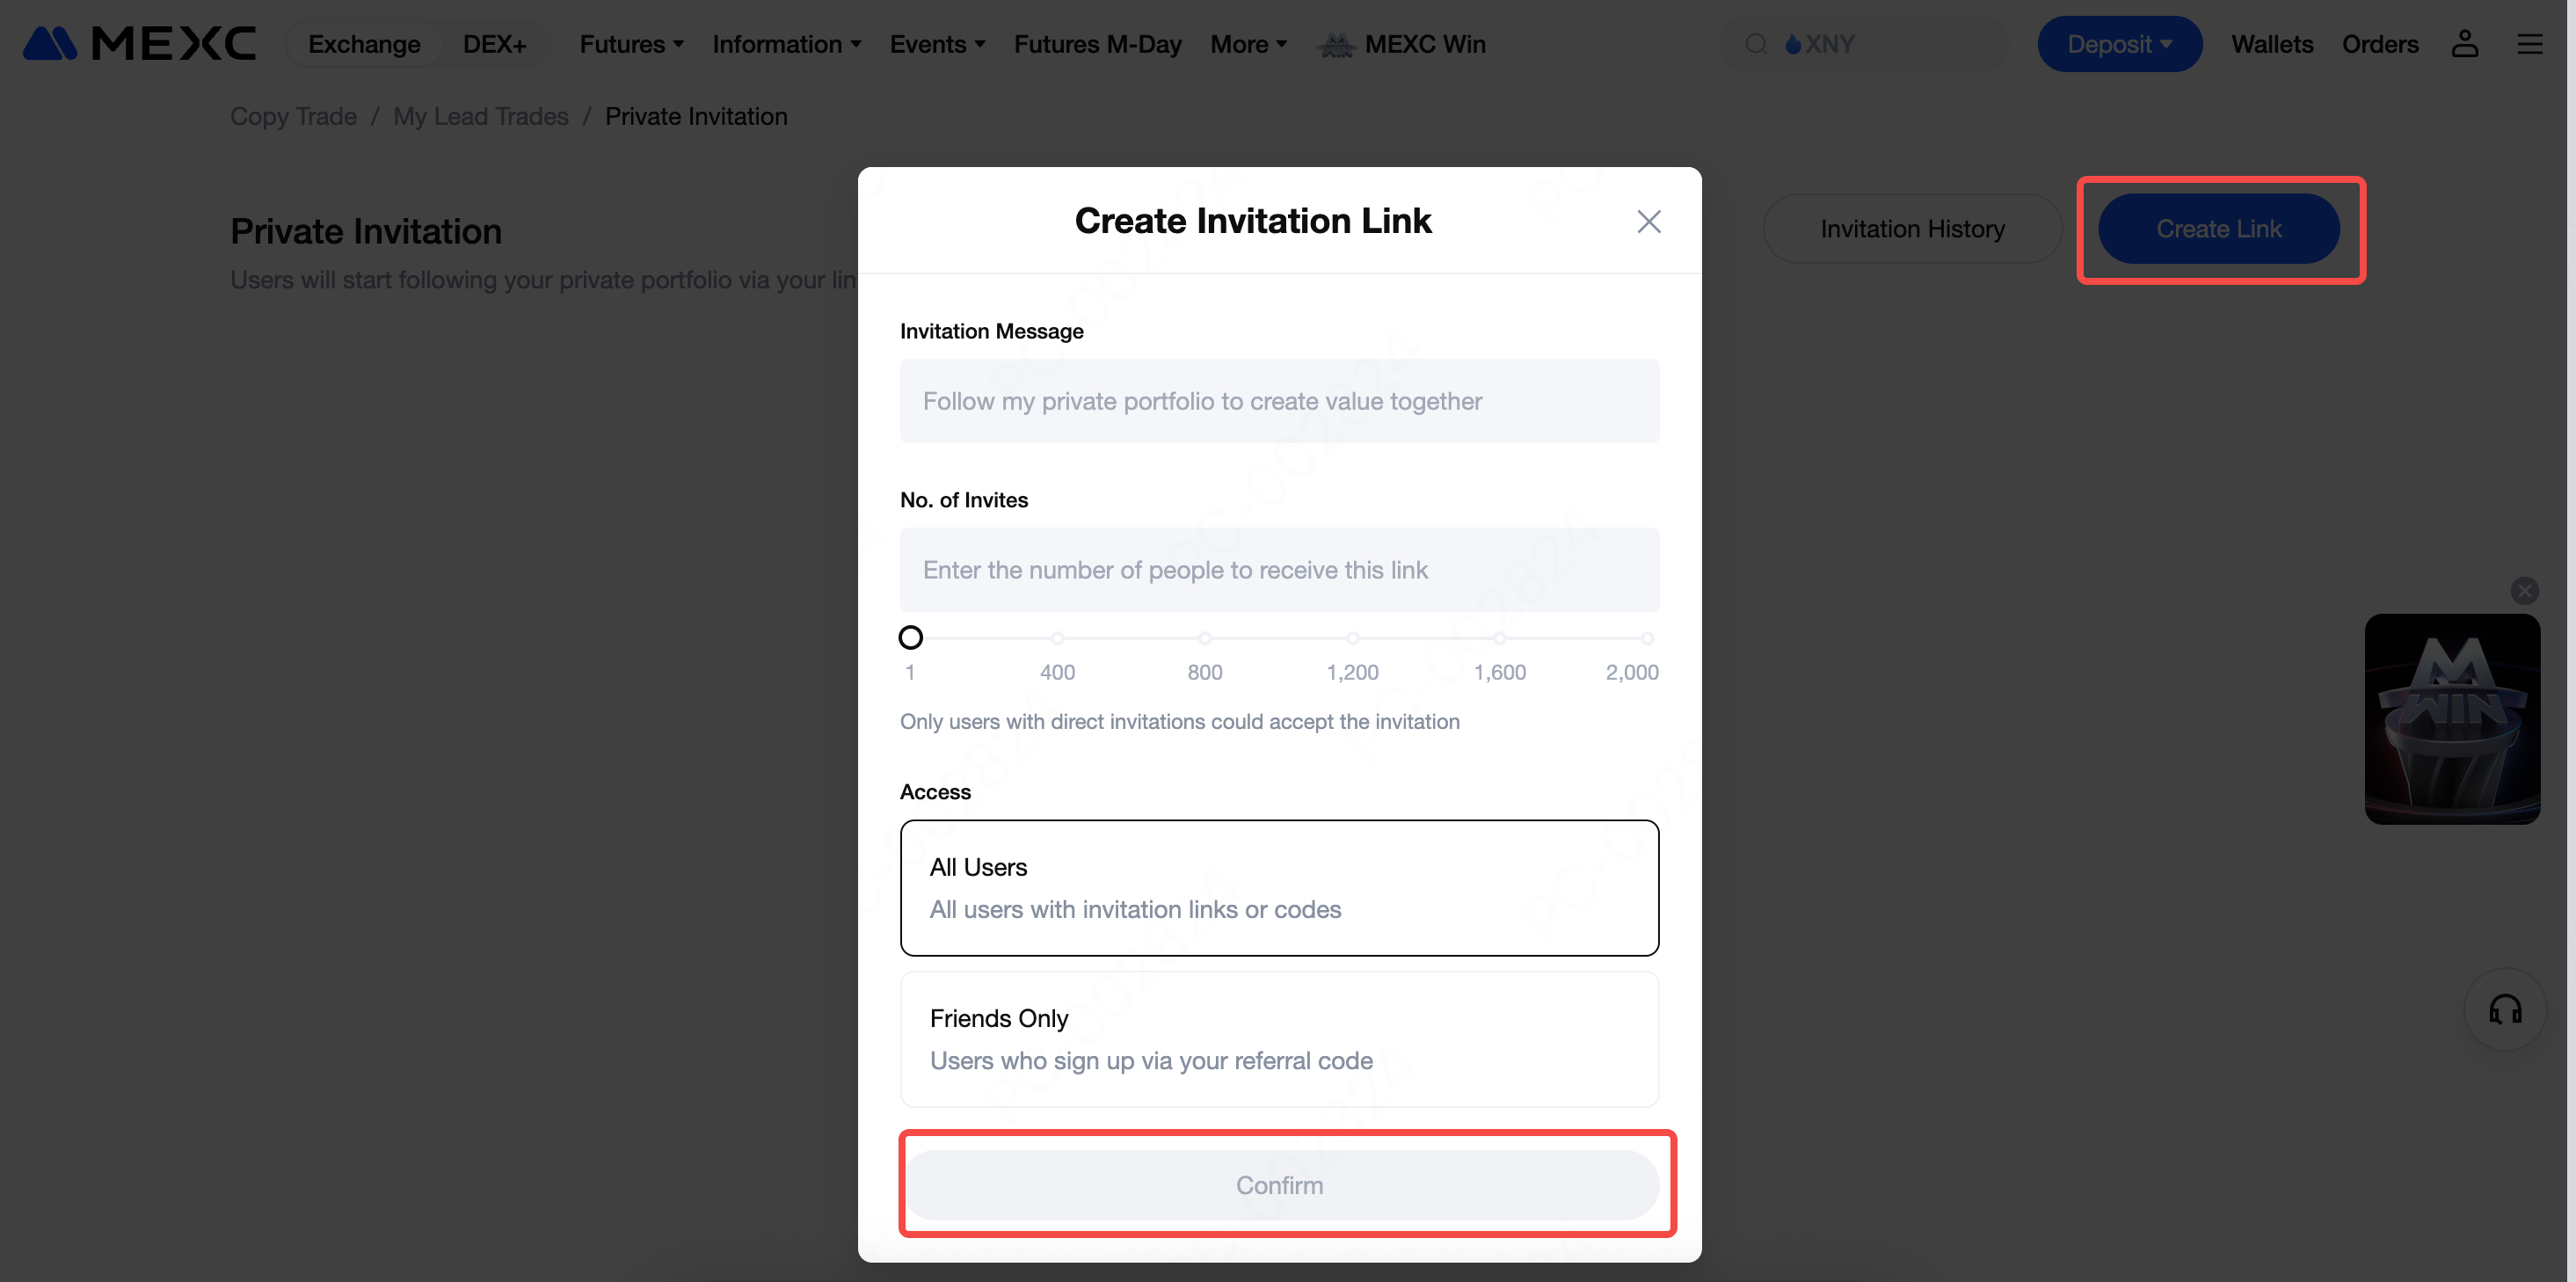Click the MEXC logo icon
The height and width of the screenshot is (1282, 2576).
50,44
